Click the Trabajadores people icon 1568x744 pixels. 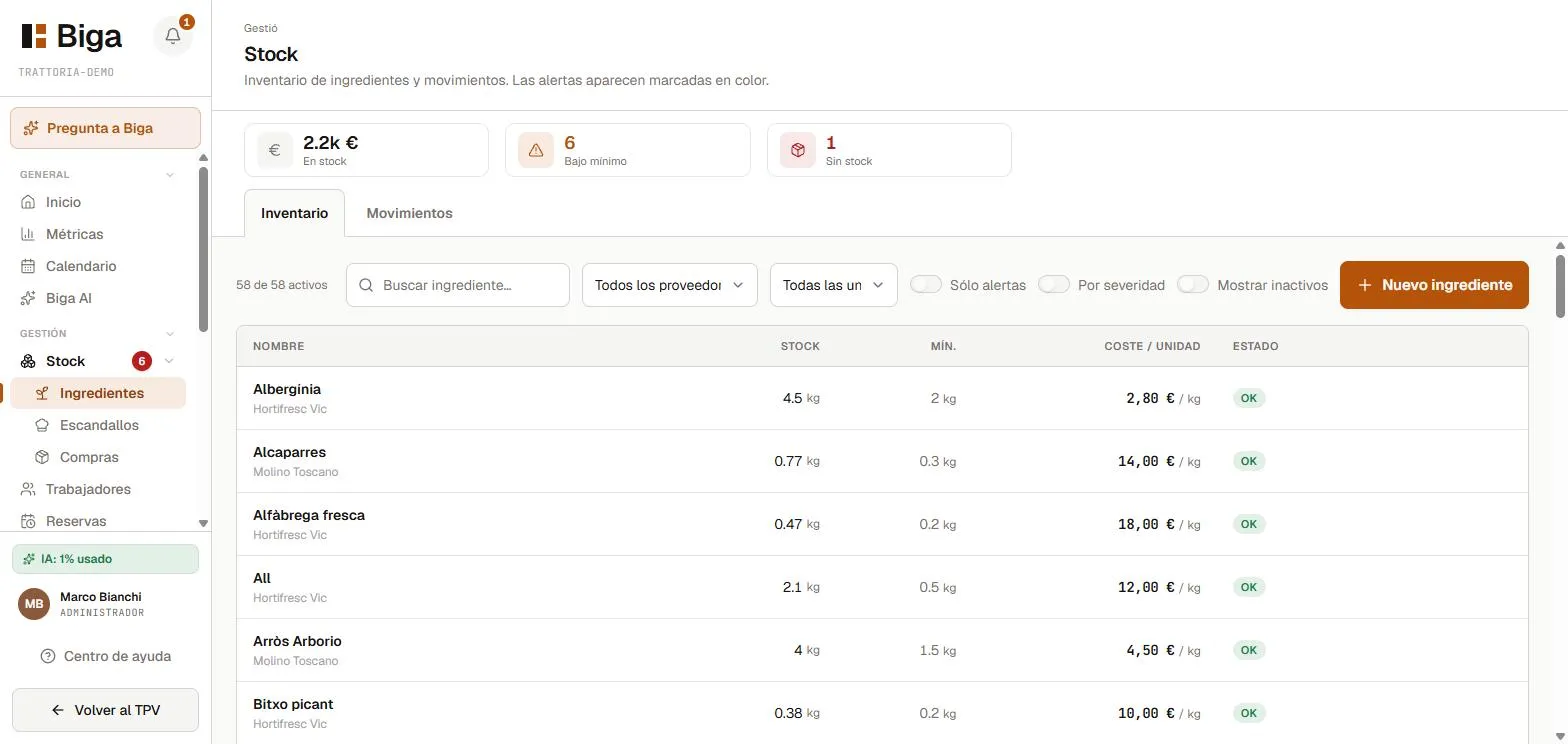[28, 489]
